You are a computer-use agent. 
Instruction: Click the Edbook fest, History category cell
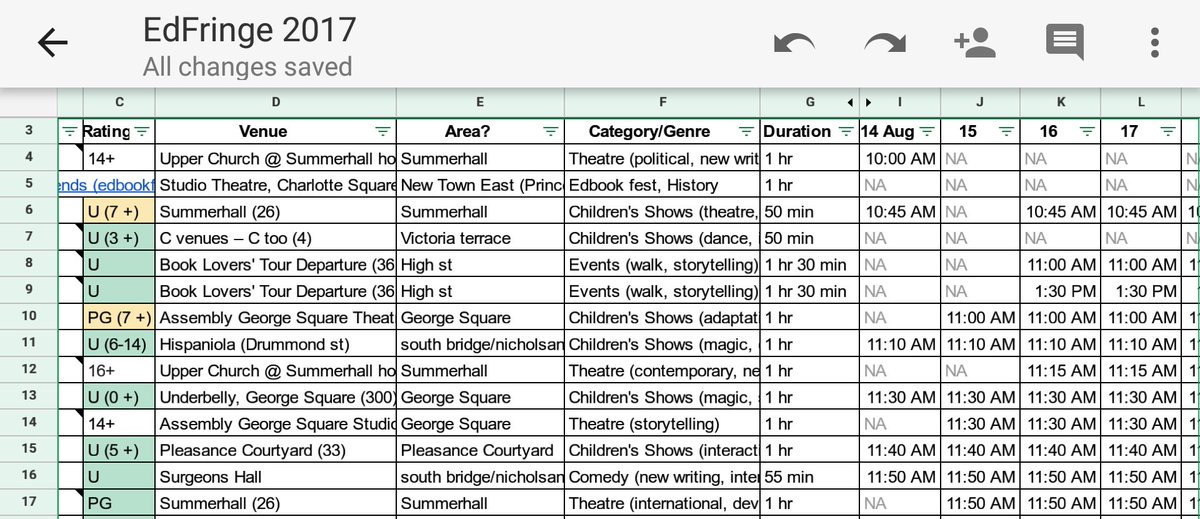tap(662, 185)
